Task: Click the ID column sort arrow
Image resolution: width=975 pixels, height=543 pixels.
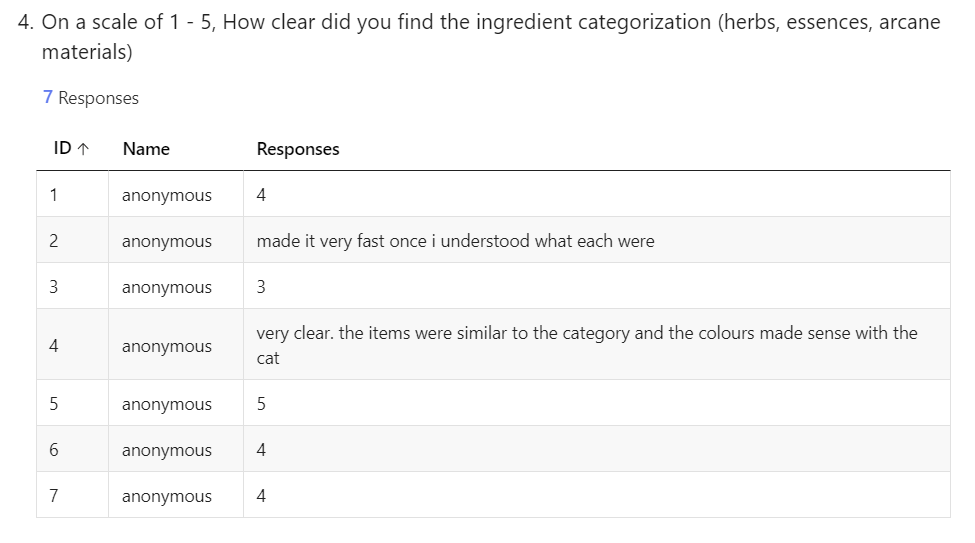Action: tap(84, 149)
